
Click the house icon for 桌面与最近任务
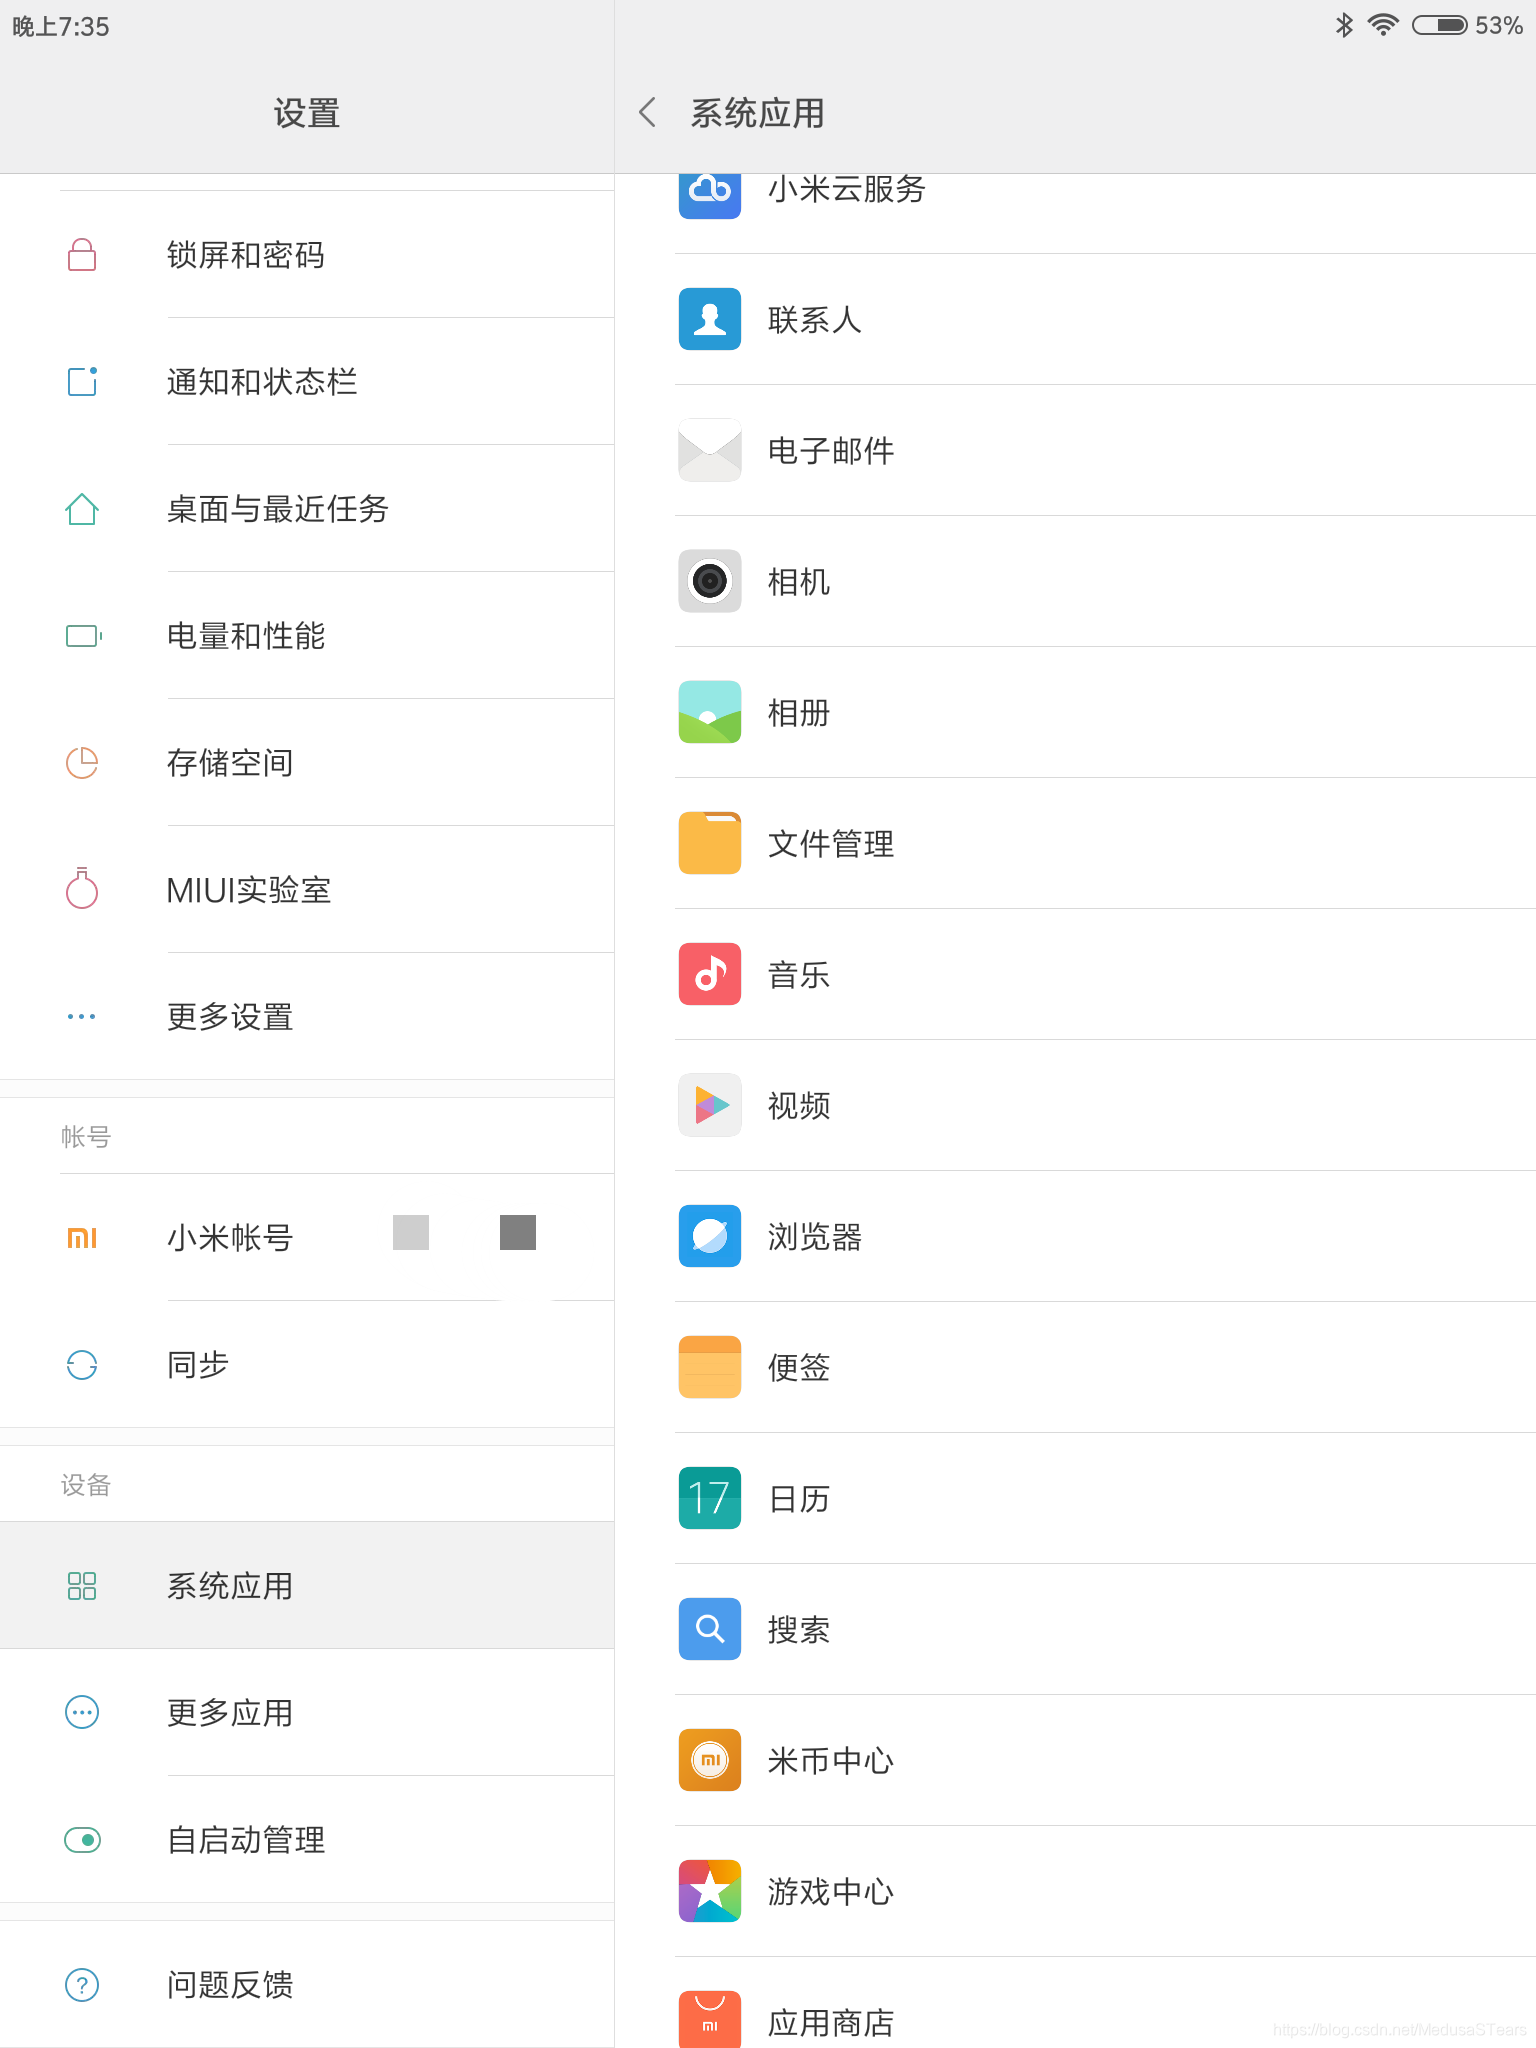tap(82, 509)
